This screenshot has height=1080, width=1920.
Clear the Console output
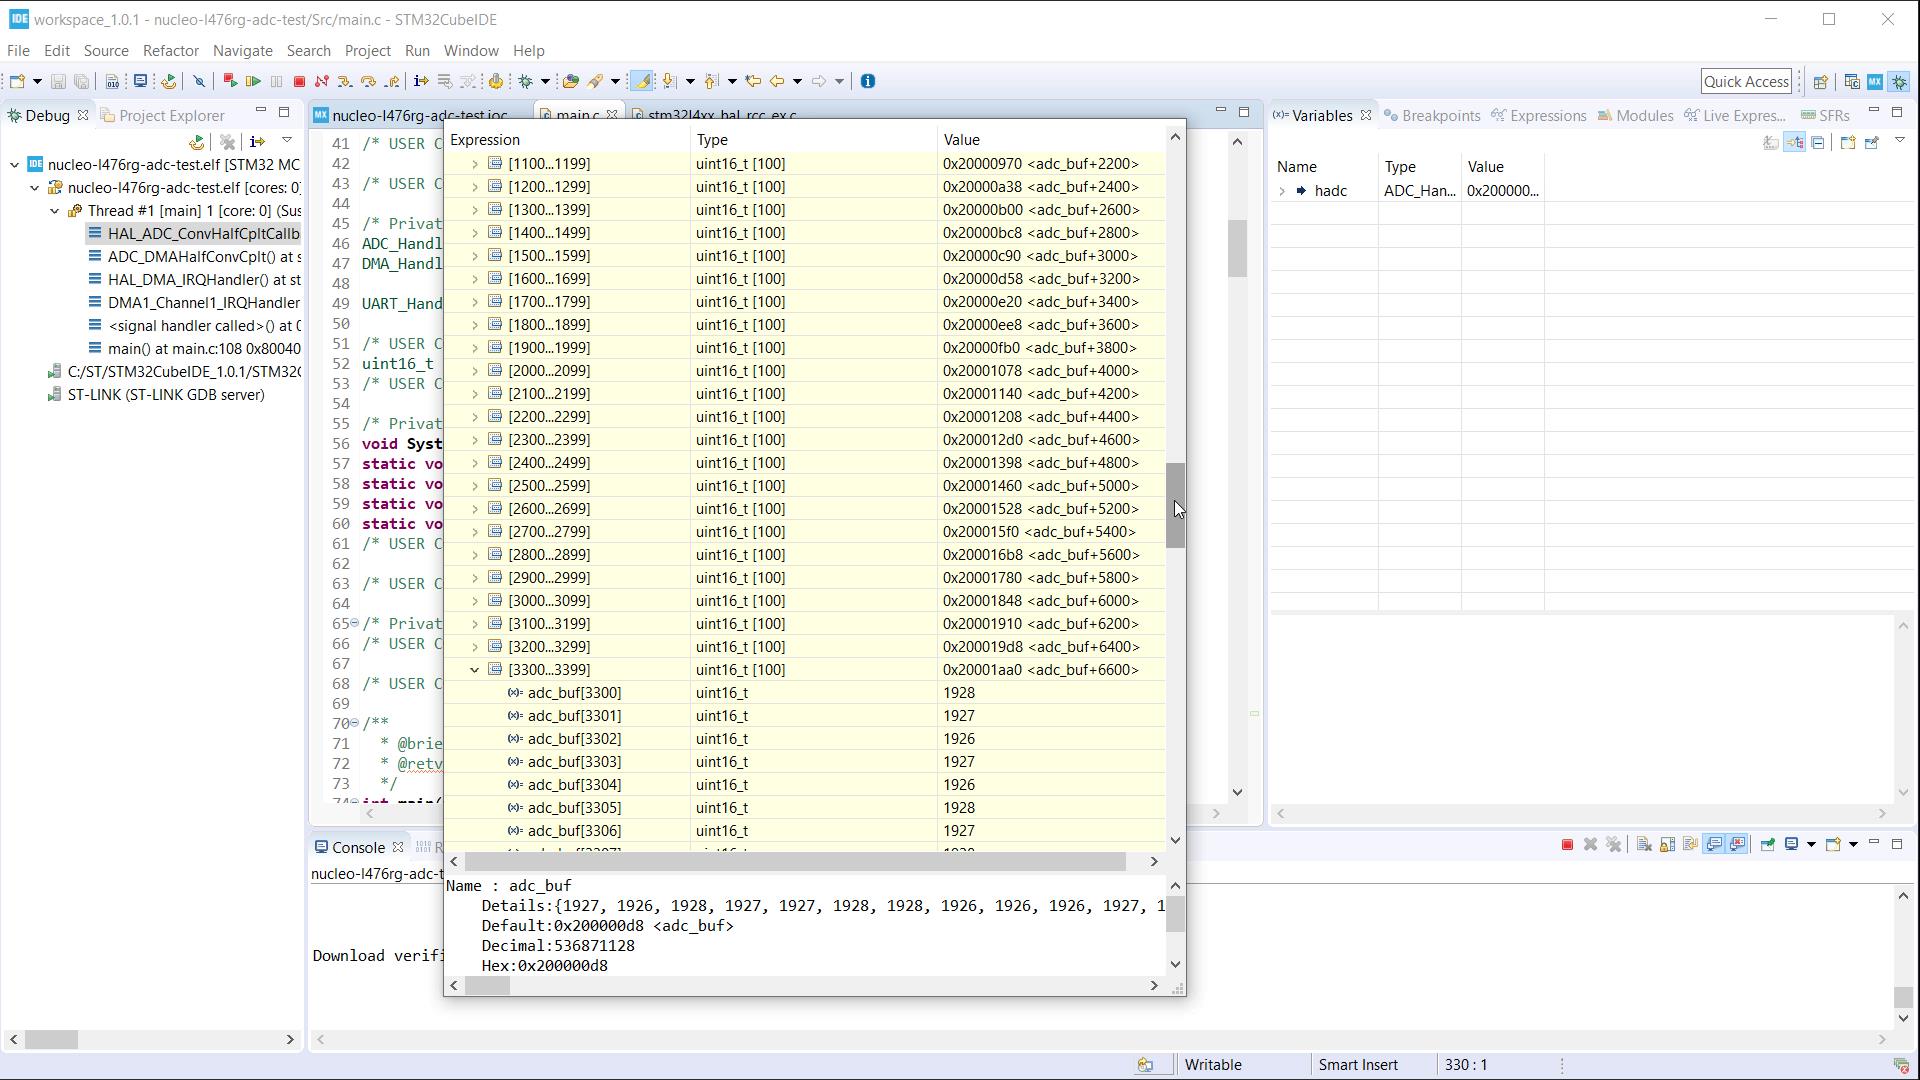click(1642, 844)
